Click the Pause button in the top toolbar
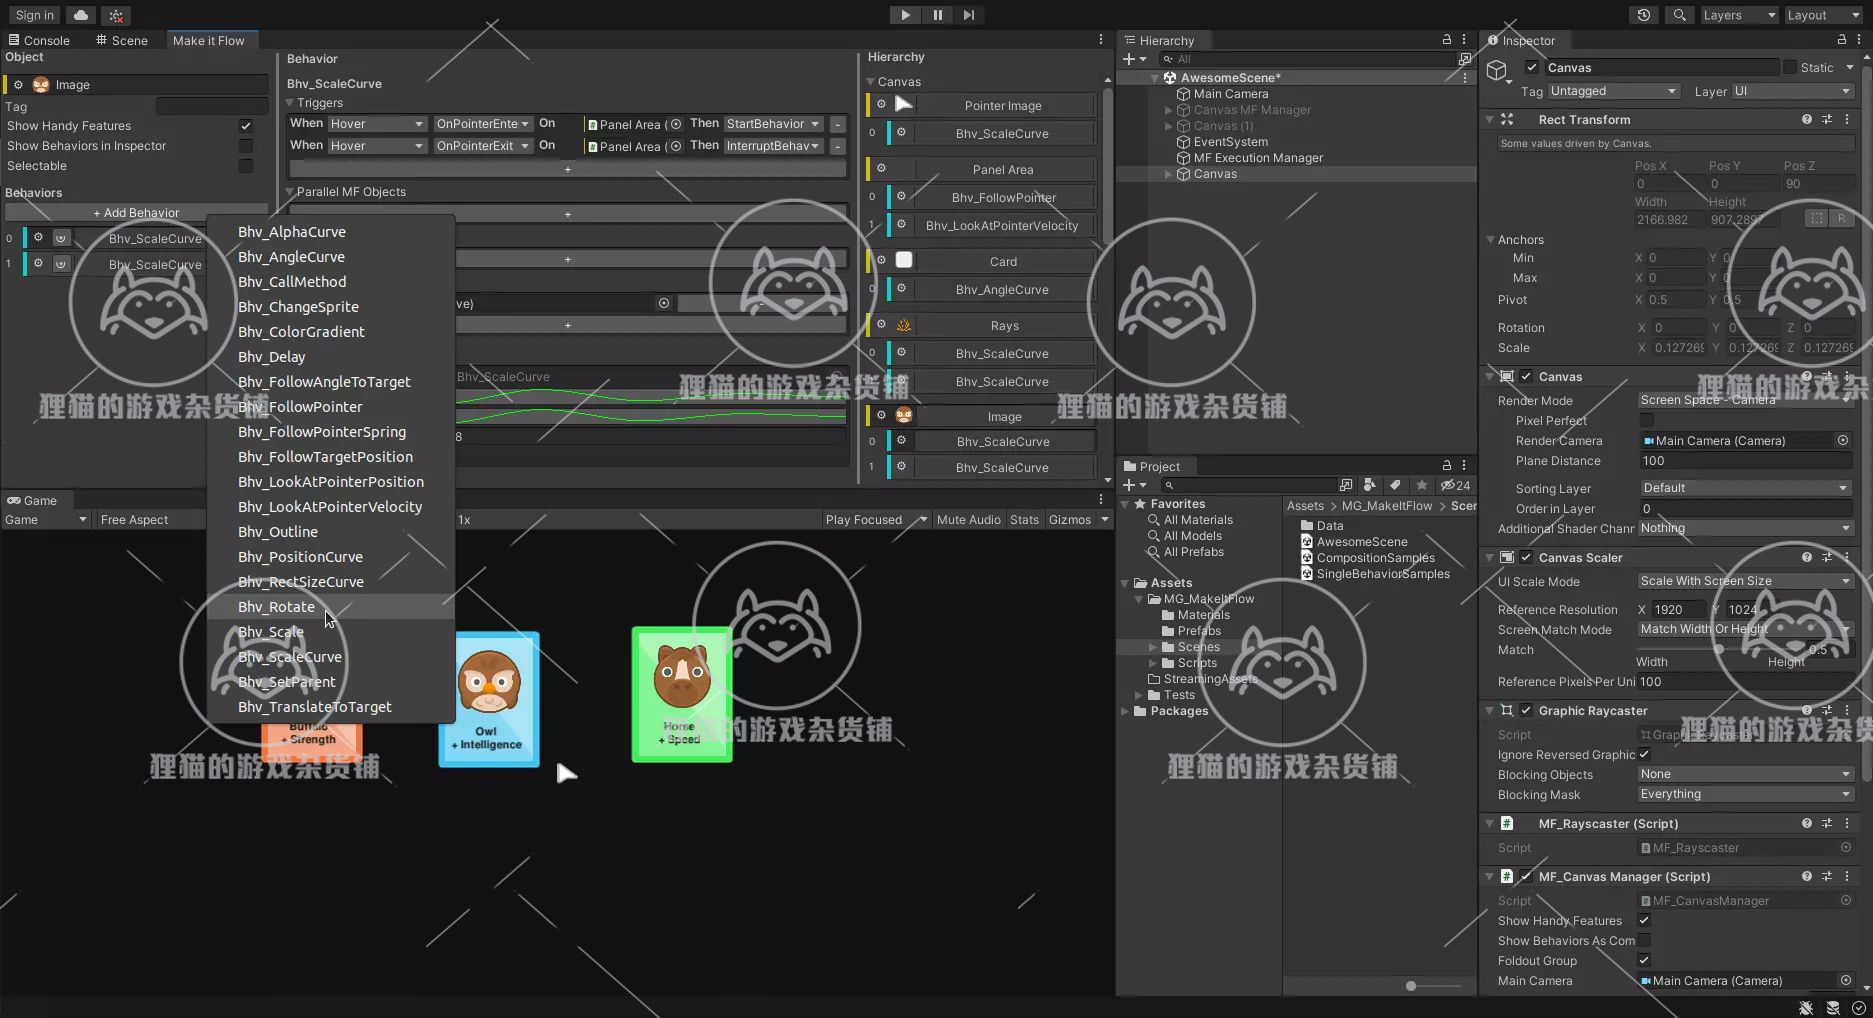Viewport: 1873px width, 1018px height. [x=935, y=14]
